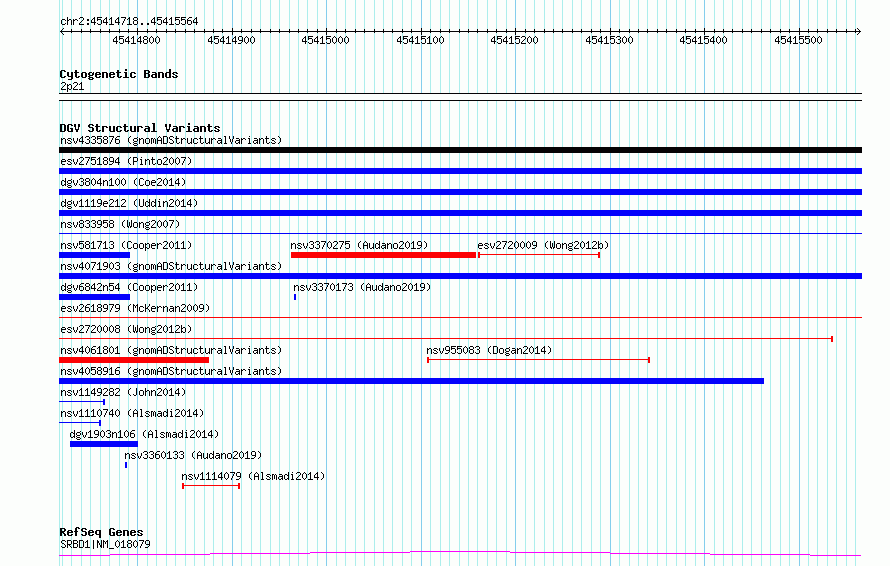The image size is (890, 566).
Task: Click the ruler's right arrowhead
Action: (x=859, y=32)
